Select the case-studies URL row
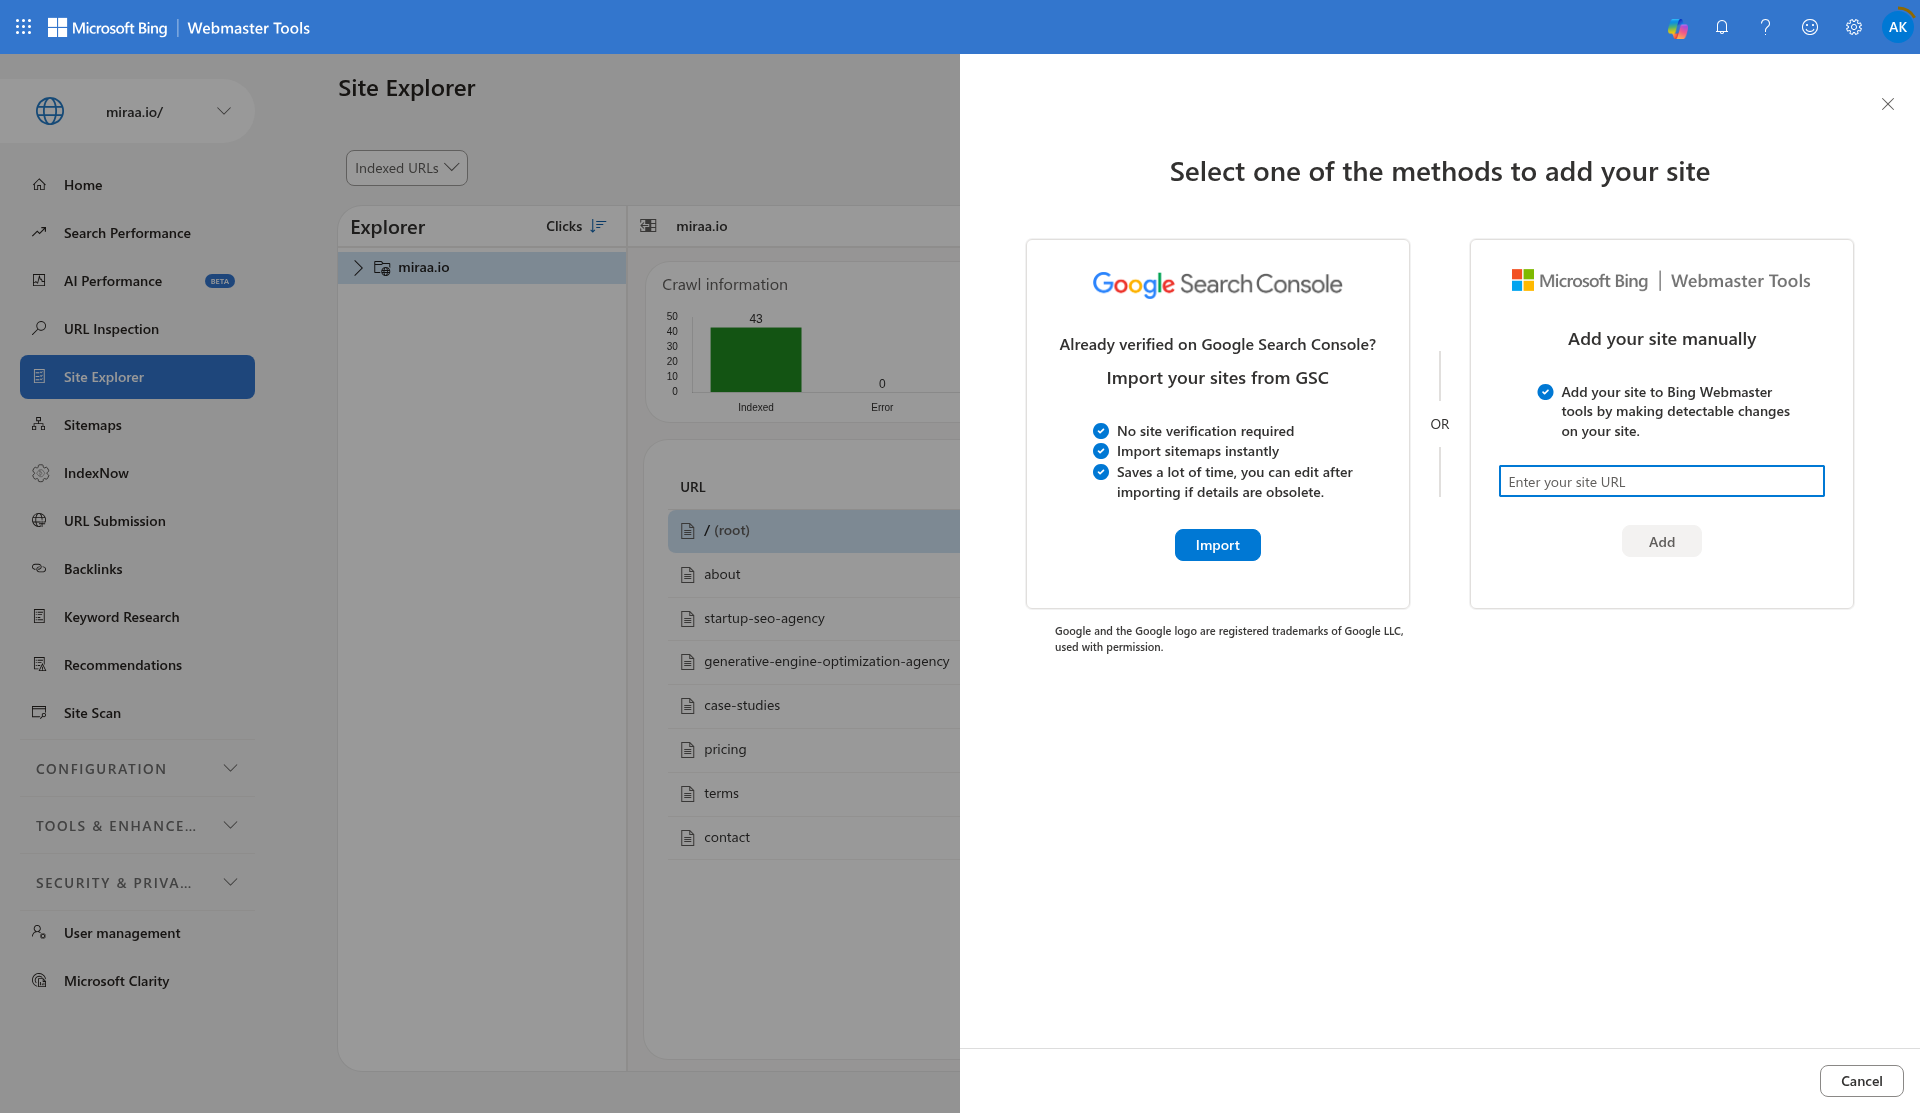Viewport: 1920px width, 1113px height. pos(814,706)
